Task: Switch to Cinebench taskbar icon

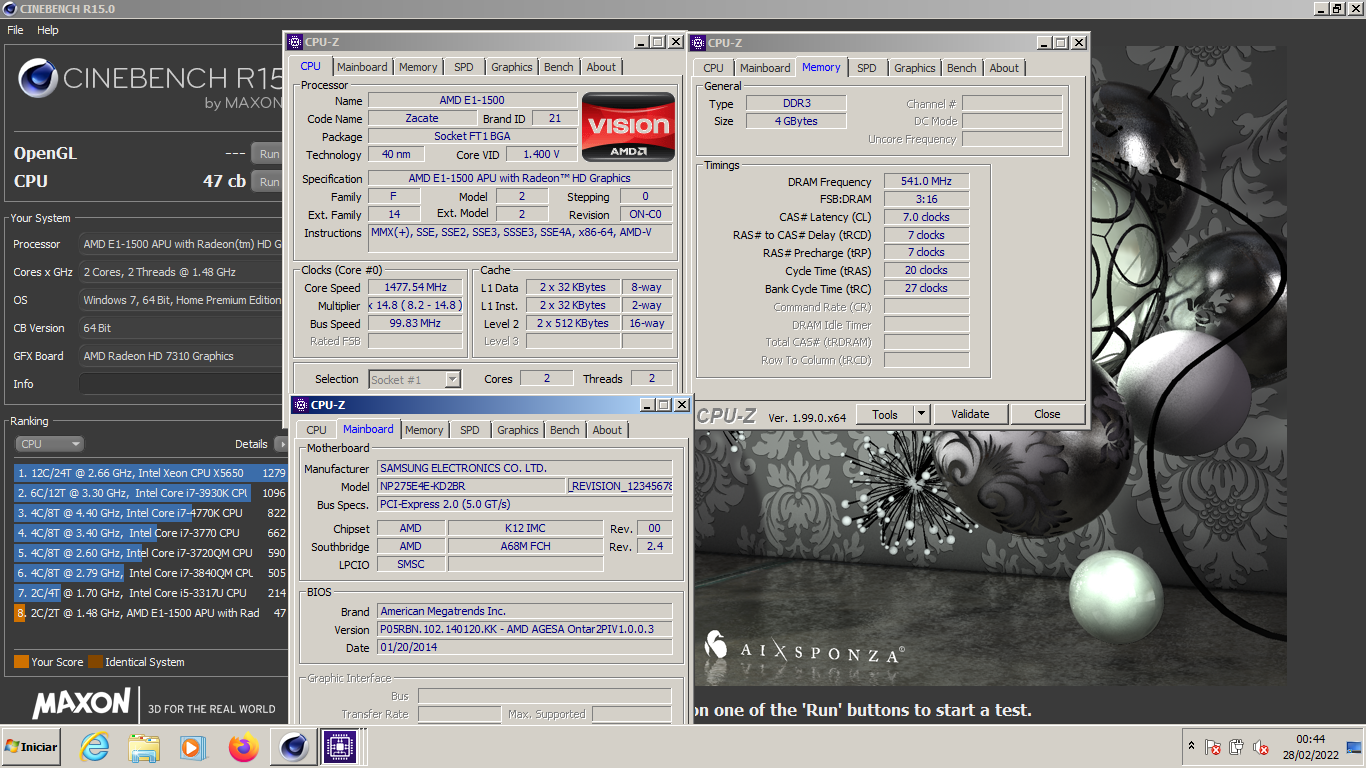Action: (x=293, y=747)
